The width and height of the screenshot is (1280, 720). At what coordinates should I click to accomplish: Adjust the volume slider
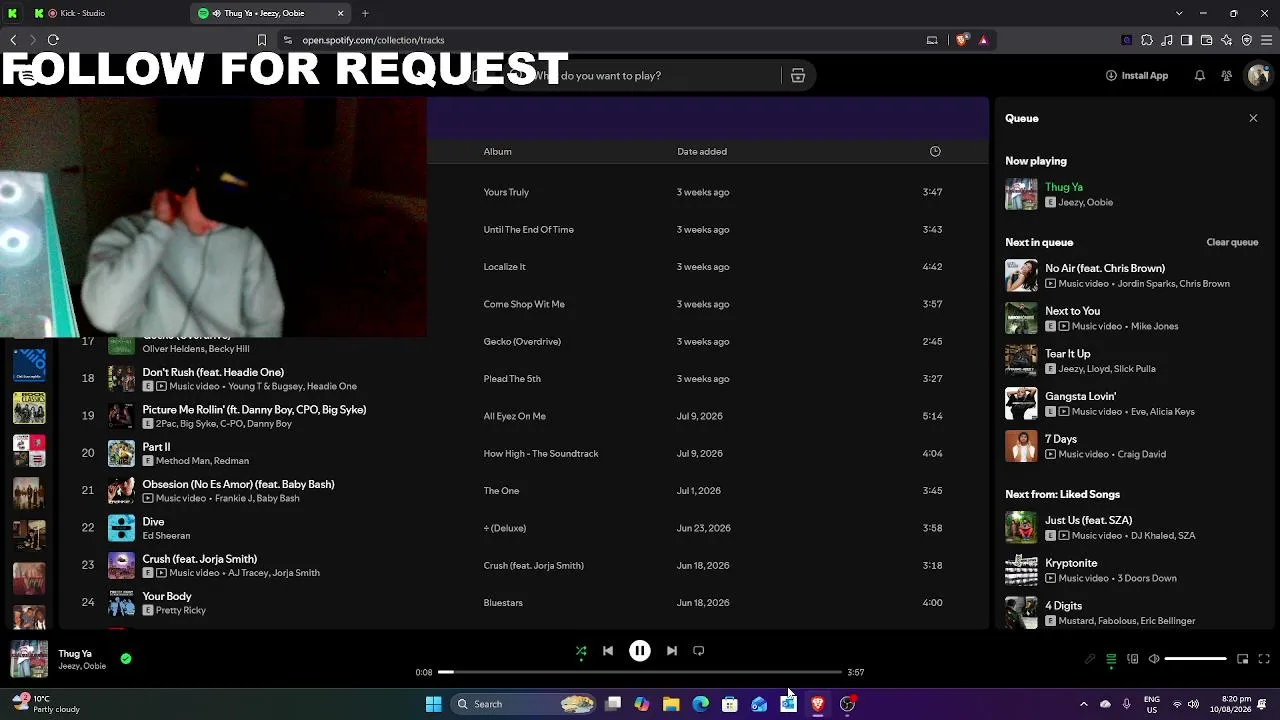coord(1195,659)
